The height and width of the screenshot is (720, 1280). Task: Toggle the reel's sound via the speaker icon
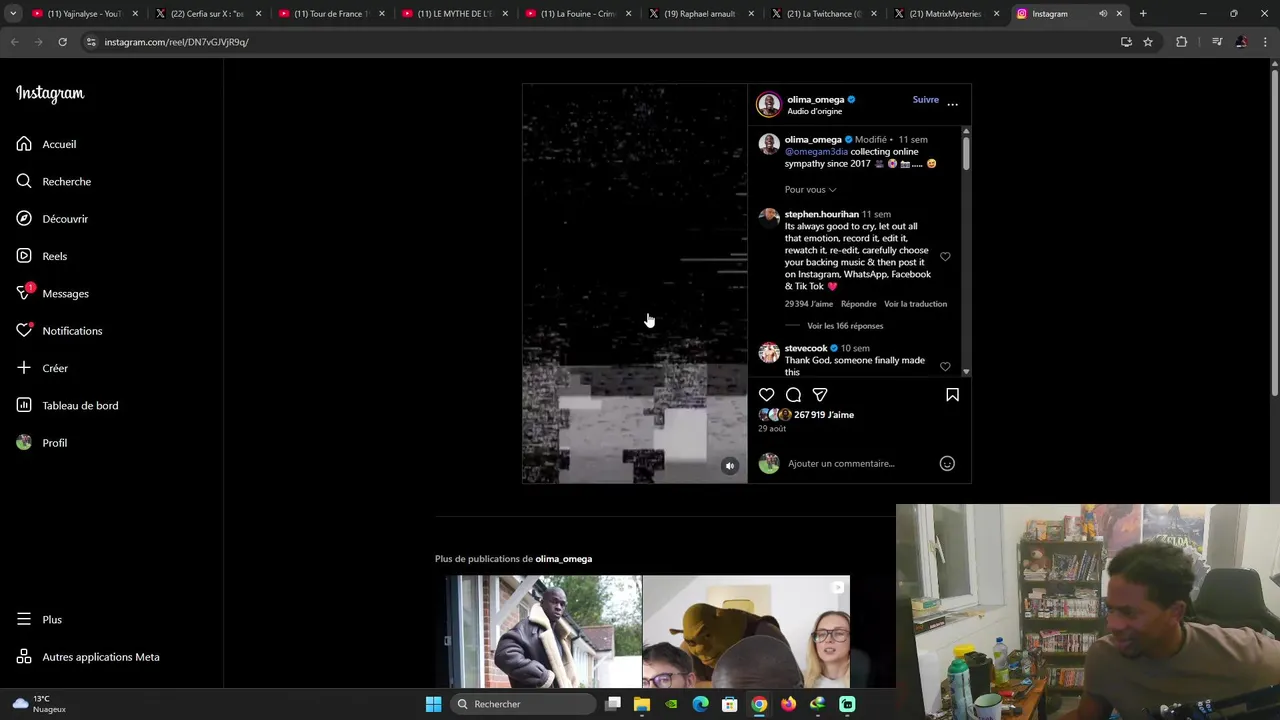coord(730,466)
